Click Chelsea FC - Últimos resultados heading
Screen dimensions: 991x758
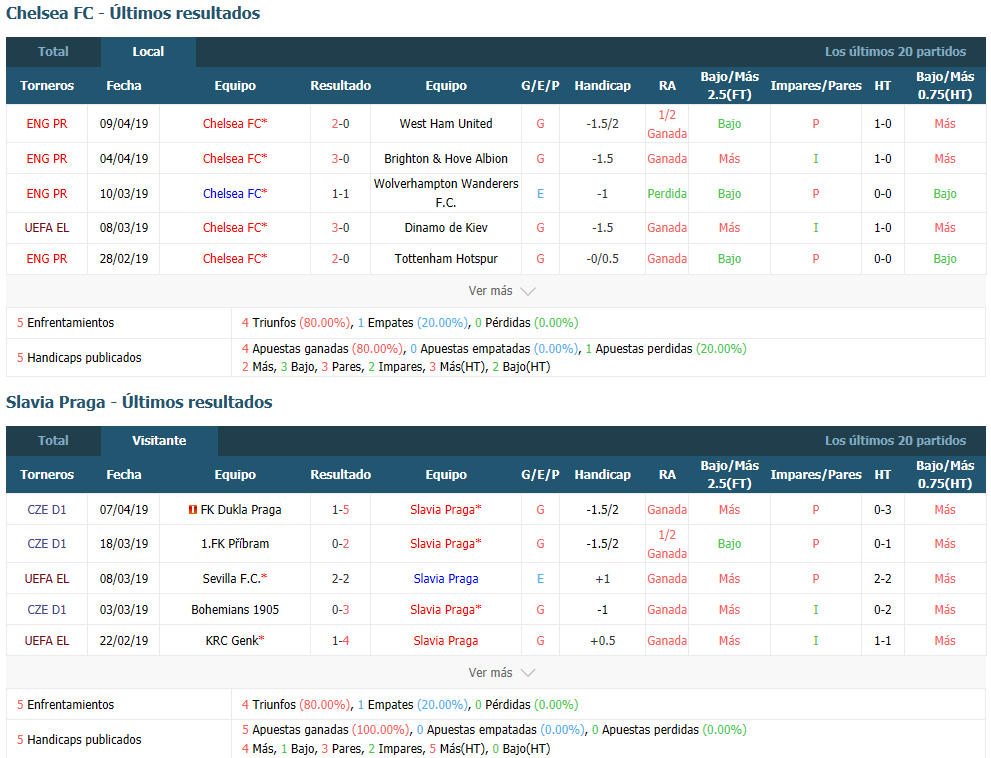click(x=133, y=13)
